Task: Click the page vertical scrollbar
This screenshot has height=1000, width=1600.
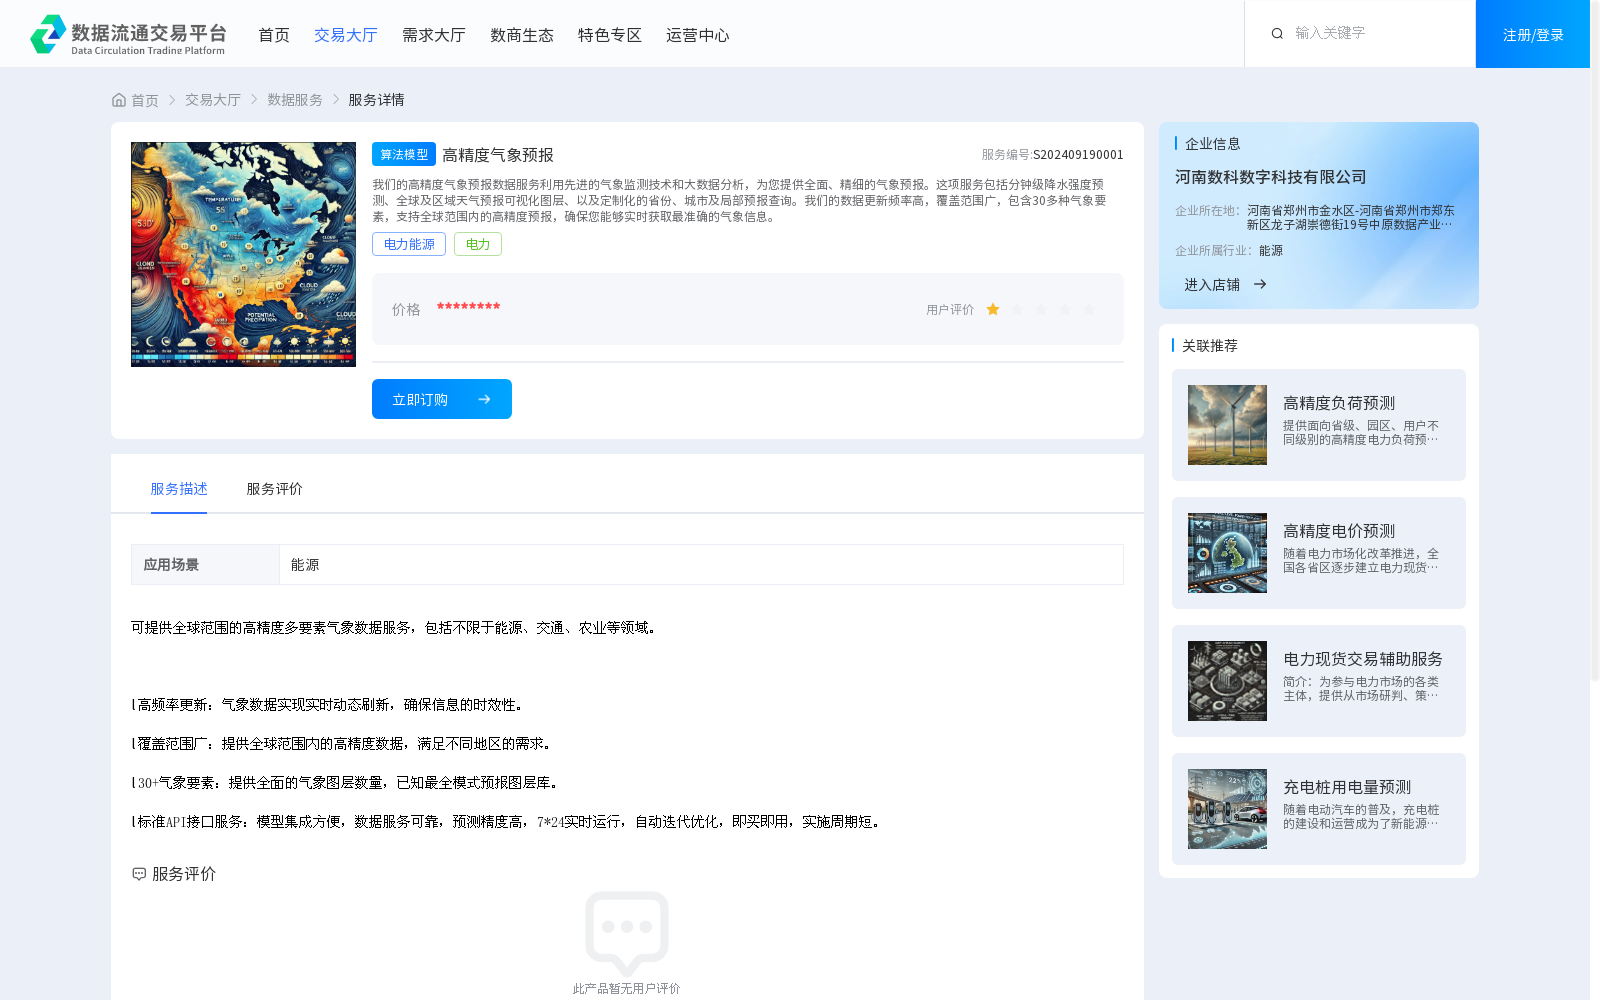Action: tap(1595, 340)
